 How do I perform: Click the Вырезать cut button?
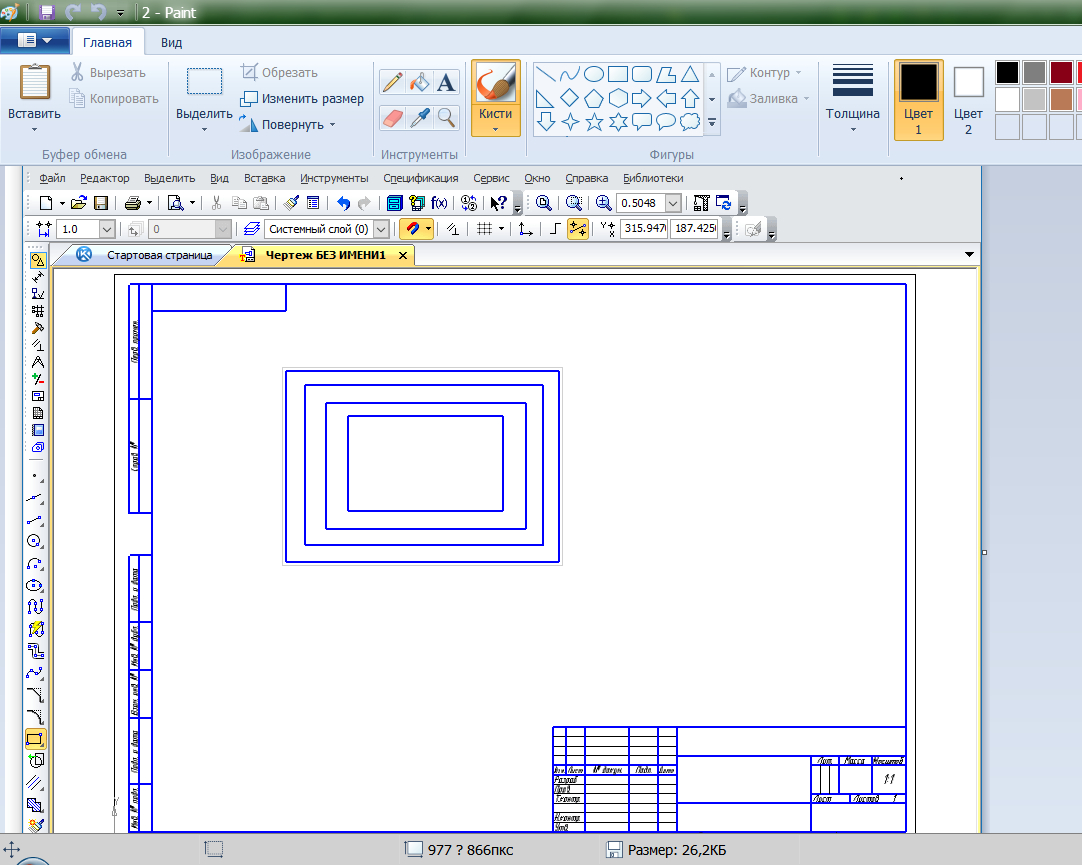pyautogui.click(x=108, y=72)
